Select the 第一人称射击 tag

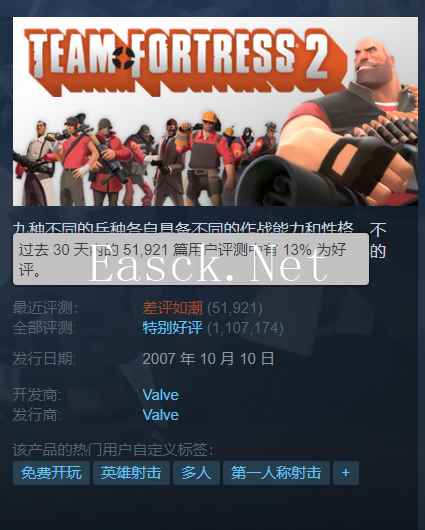click(x=276, y=473)
